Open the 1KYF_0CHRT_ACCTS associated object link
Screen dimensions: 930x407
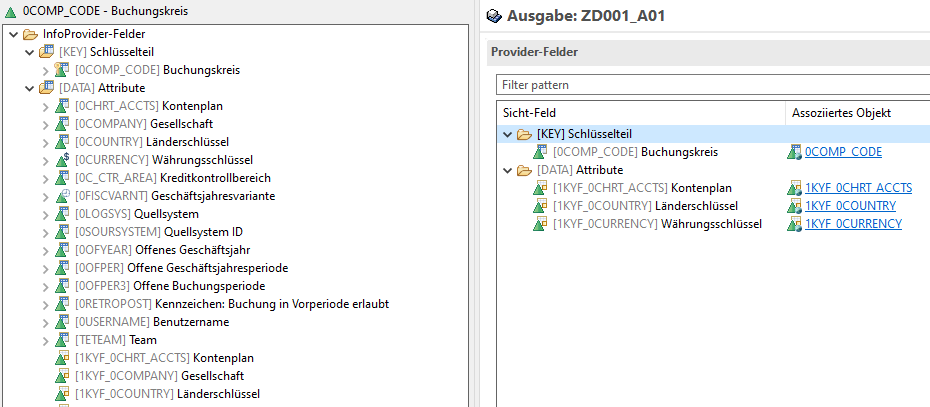858,189
